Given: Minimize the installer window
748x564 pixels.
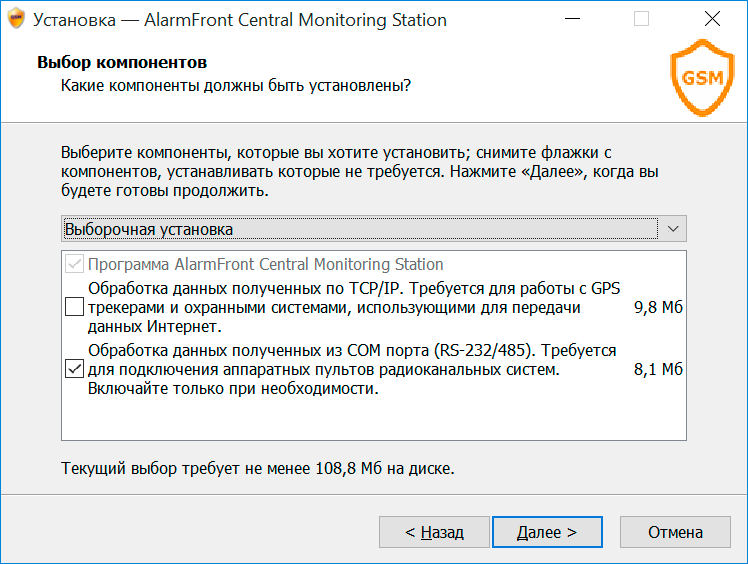Looking at the screenshot, I should pyautogui.click(x=572, y=19).
